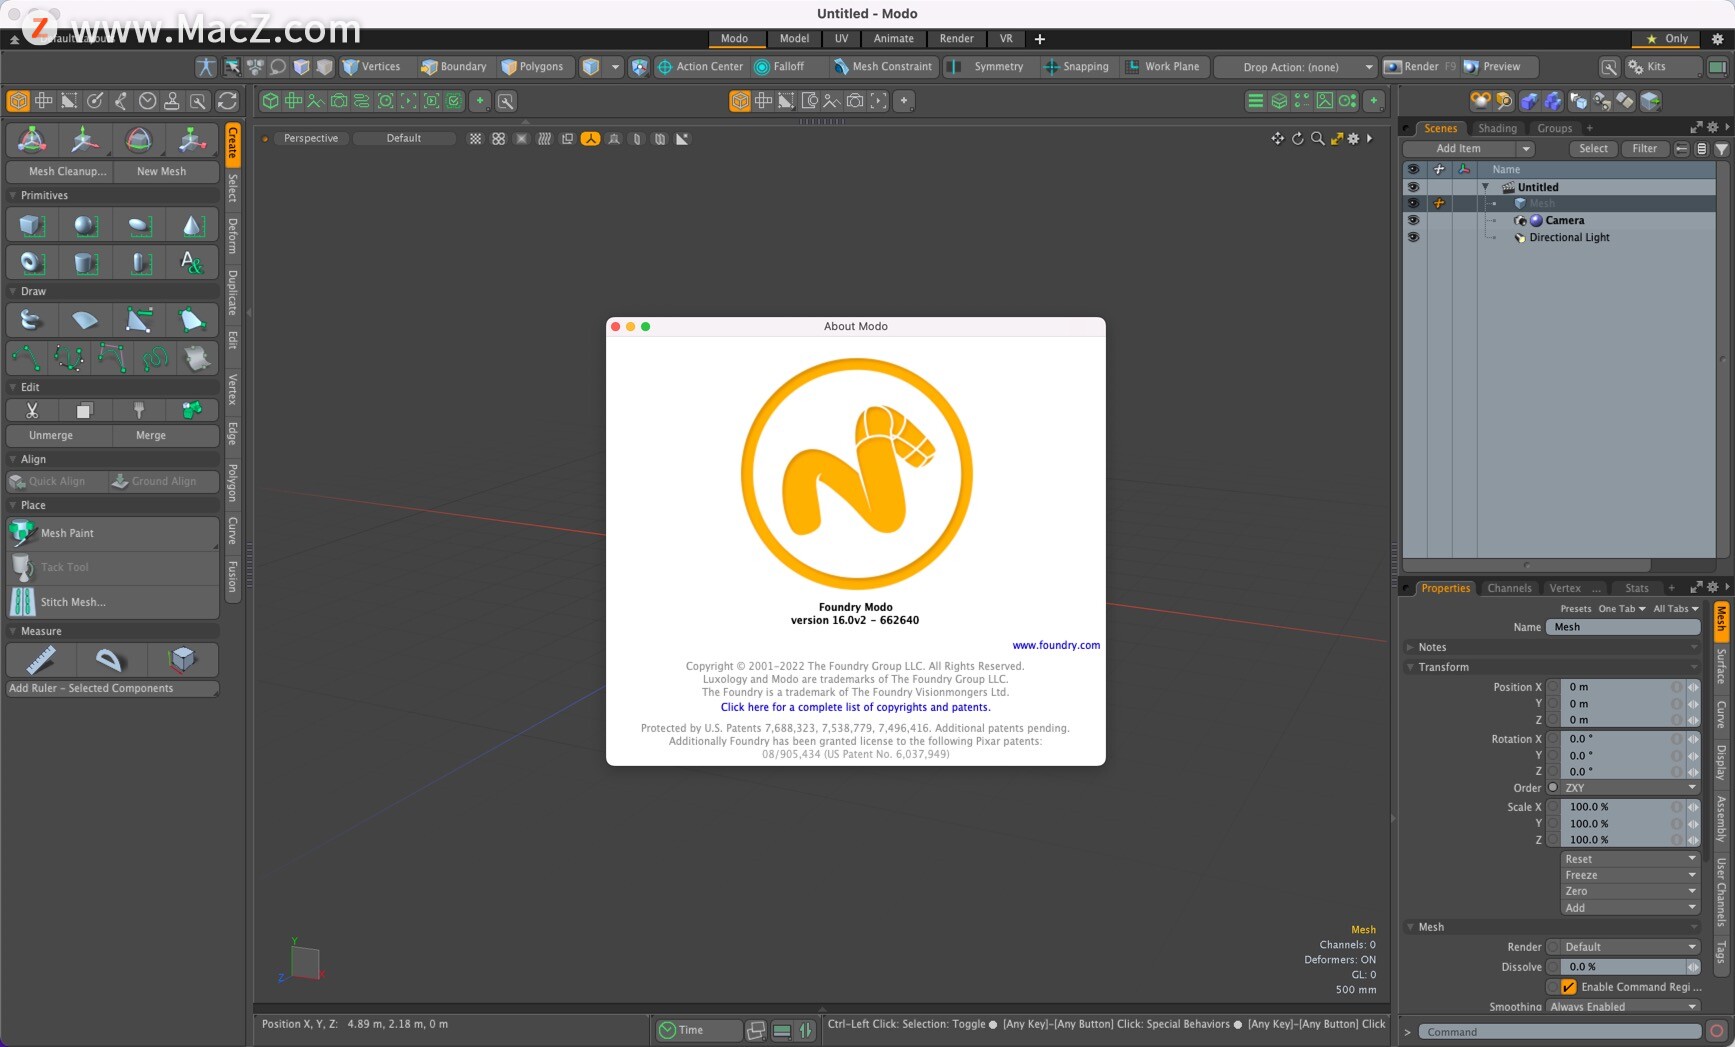Select the Sphere primitive tool
Screen dimensions: 1735x1047
86,226
